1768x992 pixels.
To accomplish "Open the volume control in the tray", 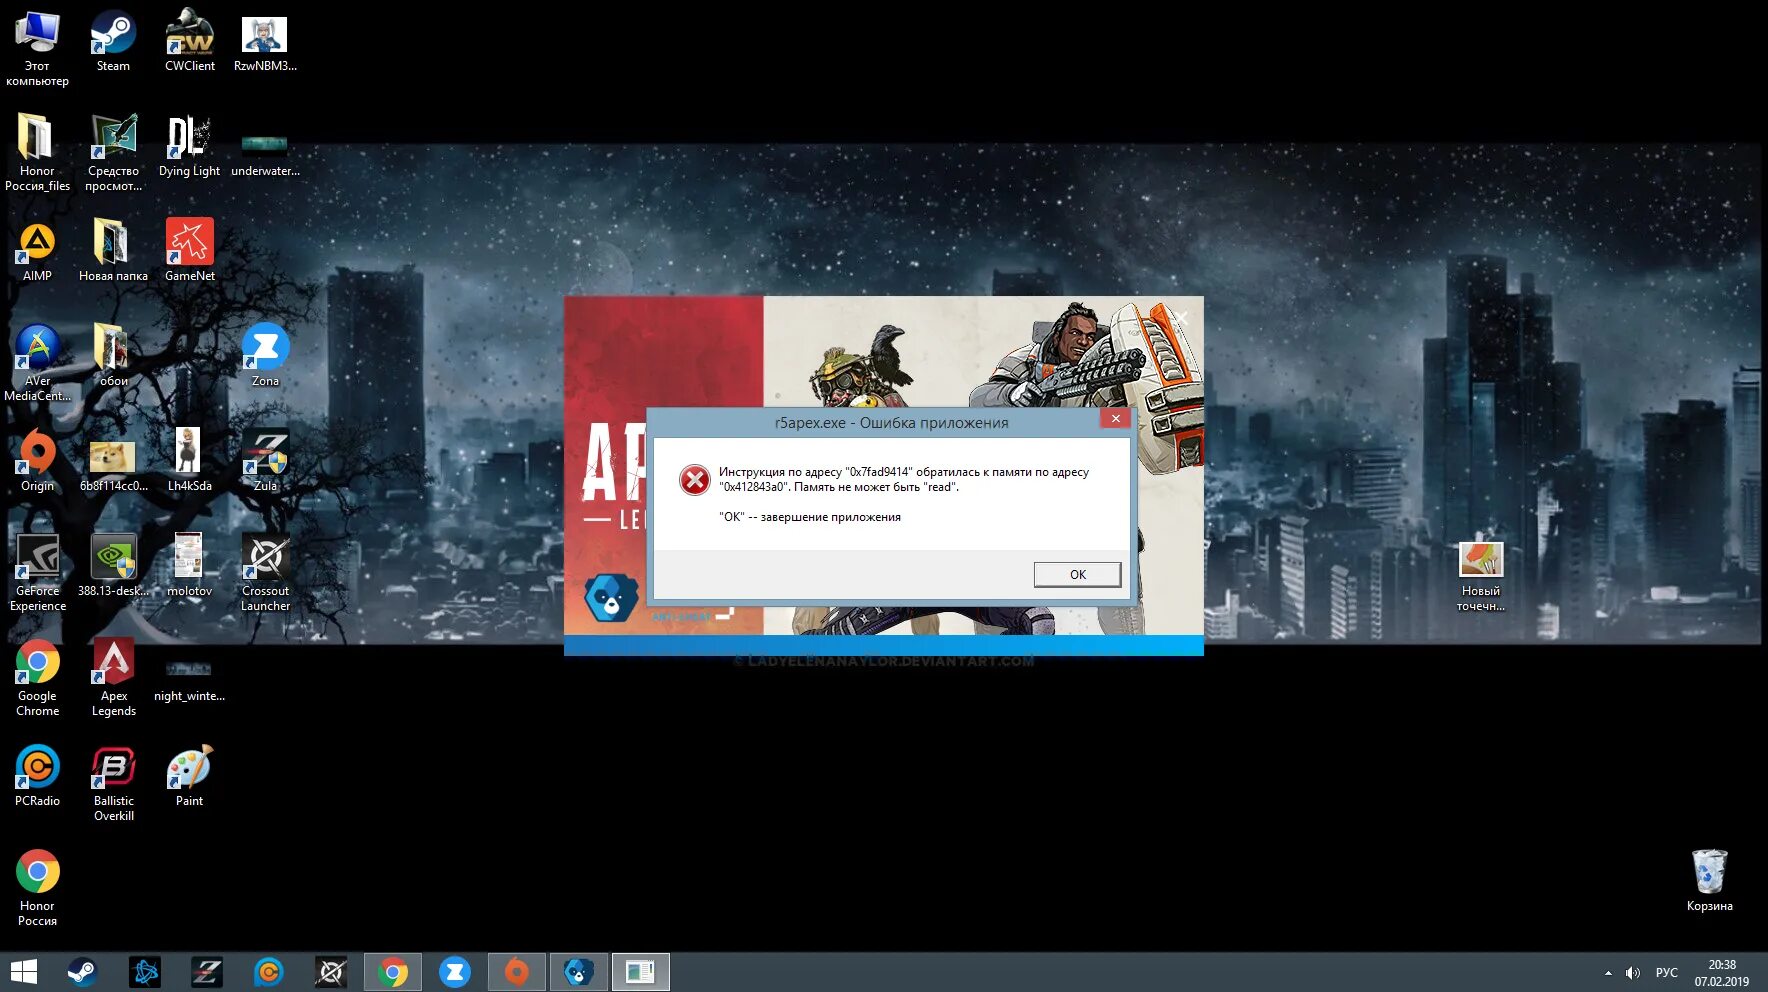I will (1633, 972).
